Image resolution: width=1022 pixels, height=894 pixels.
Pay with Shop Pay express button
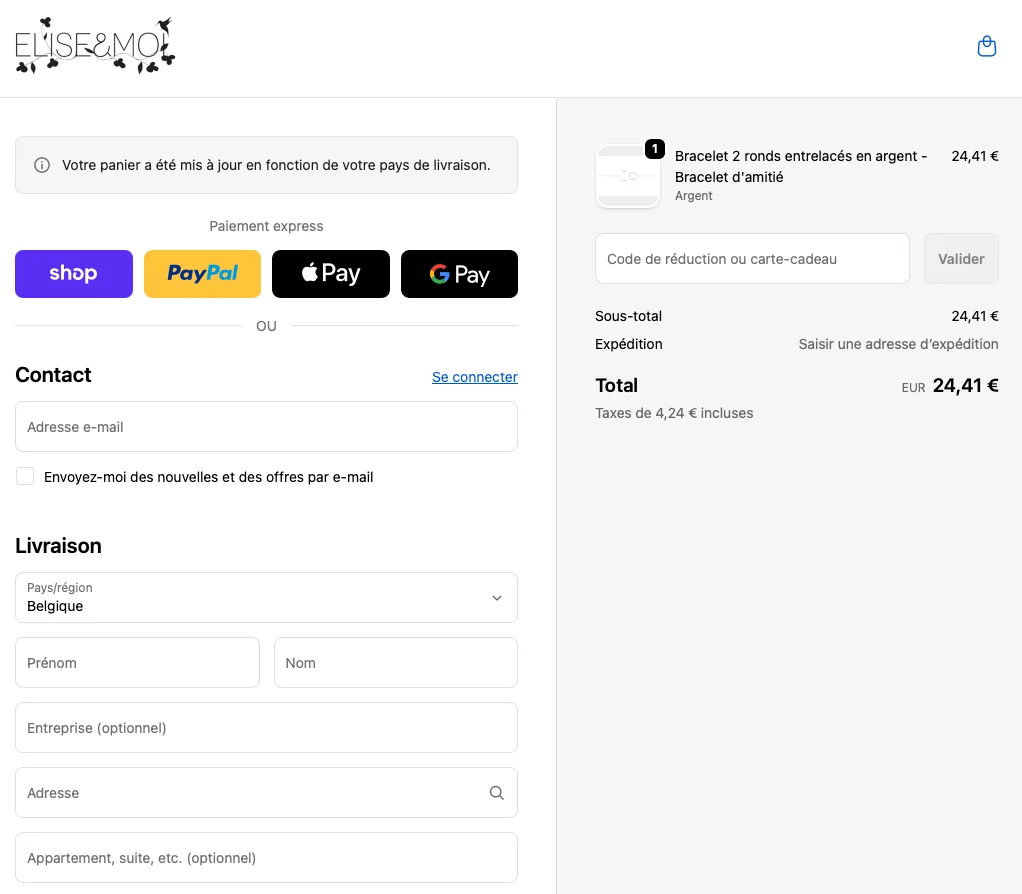(74, 274)
